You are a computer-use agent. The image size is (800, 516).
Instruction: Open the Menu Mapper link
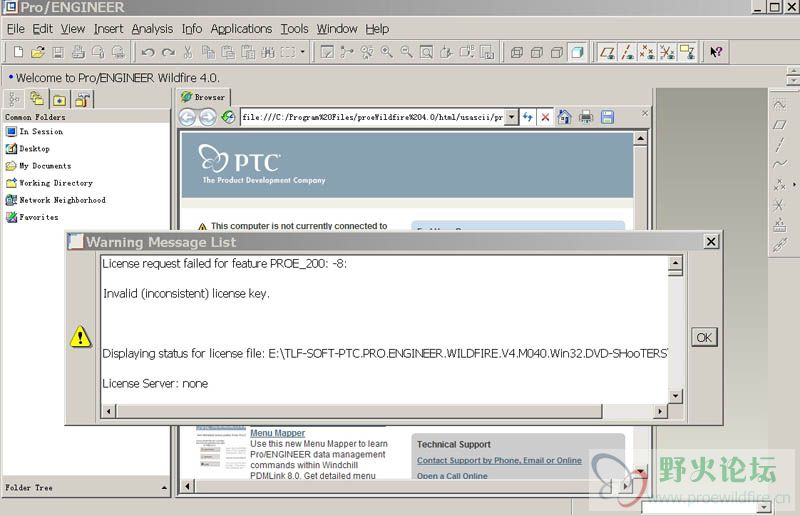278,433
